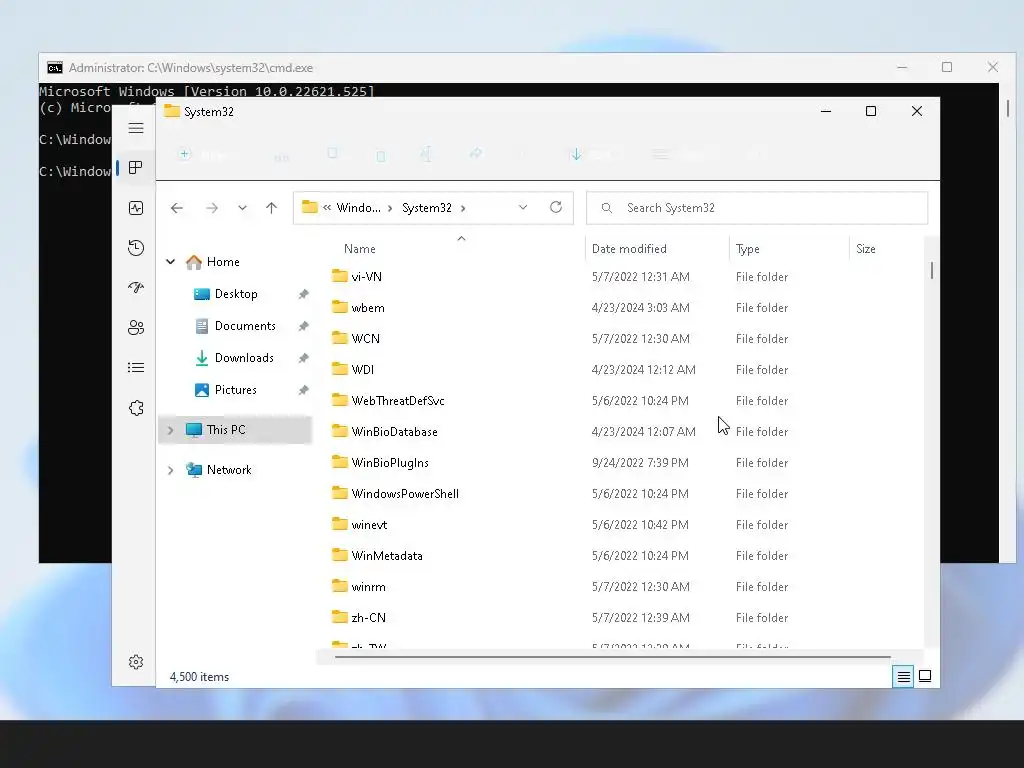This screenshot has height=768, width=1024.
Task: Open Task Manager settings gear
Action: point(136,662)
